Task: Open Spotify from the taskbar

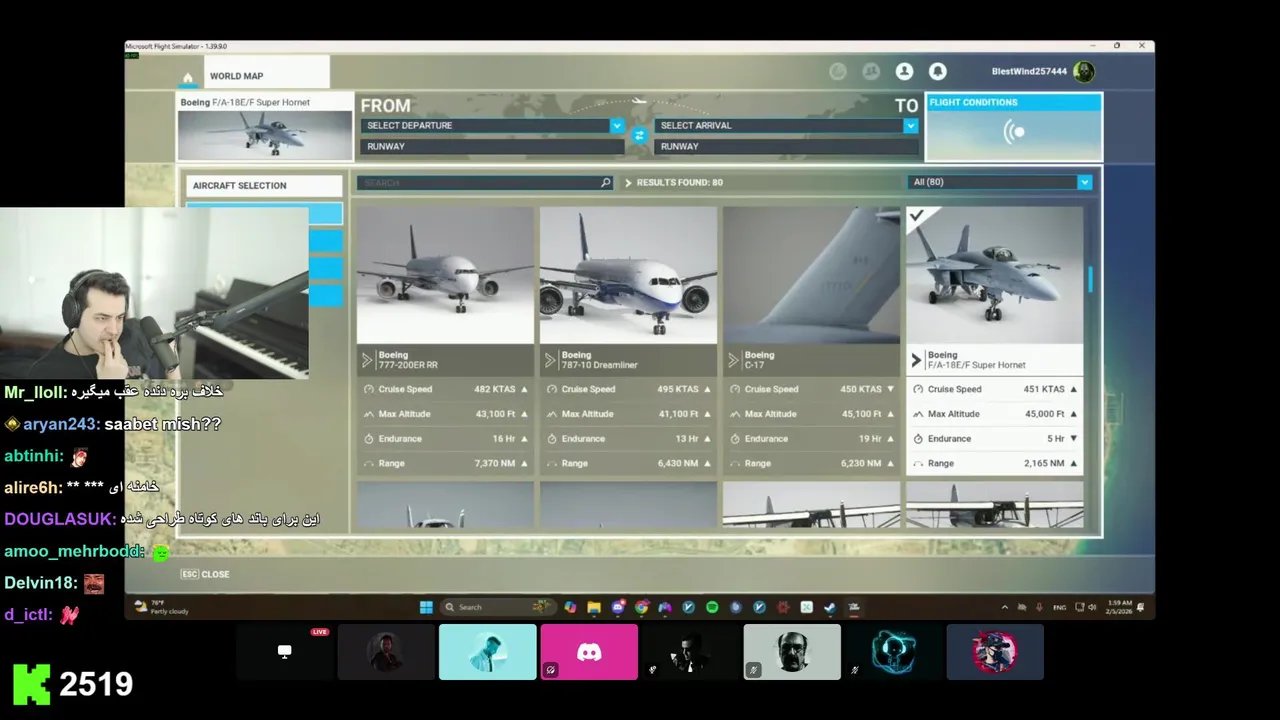Action: (712, 607)
